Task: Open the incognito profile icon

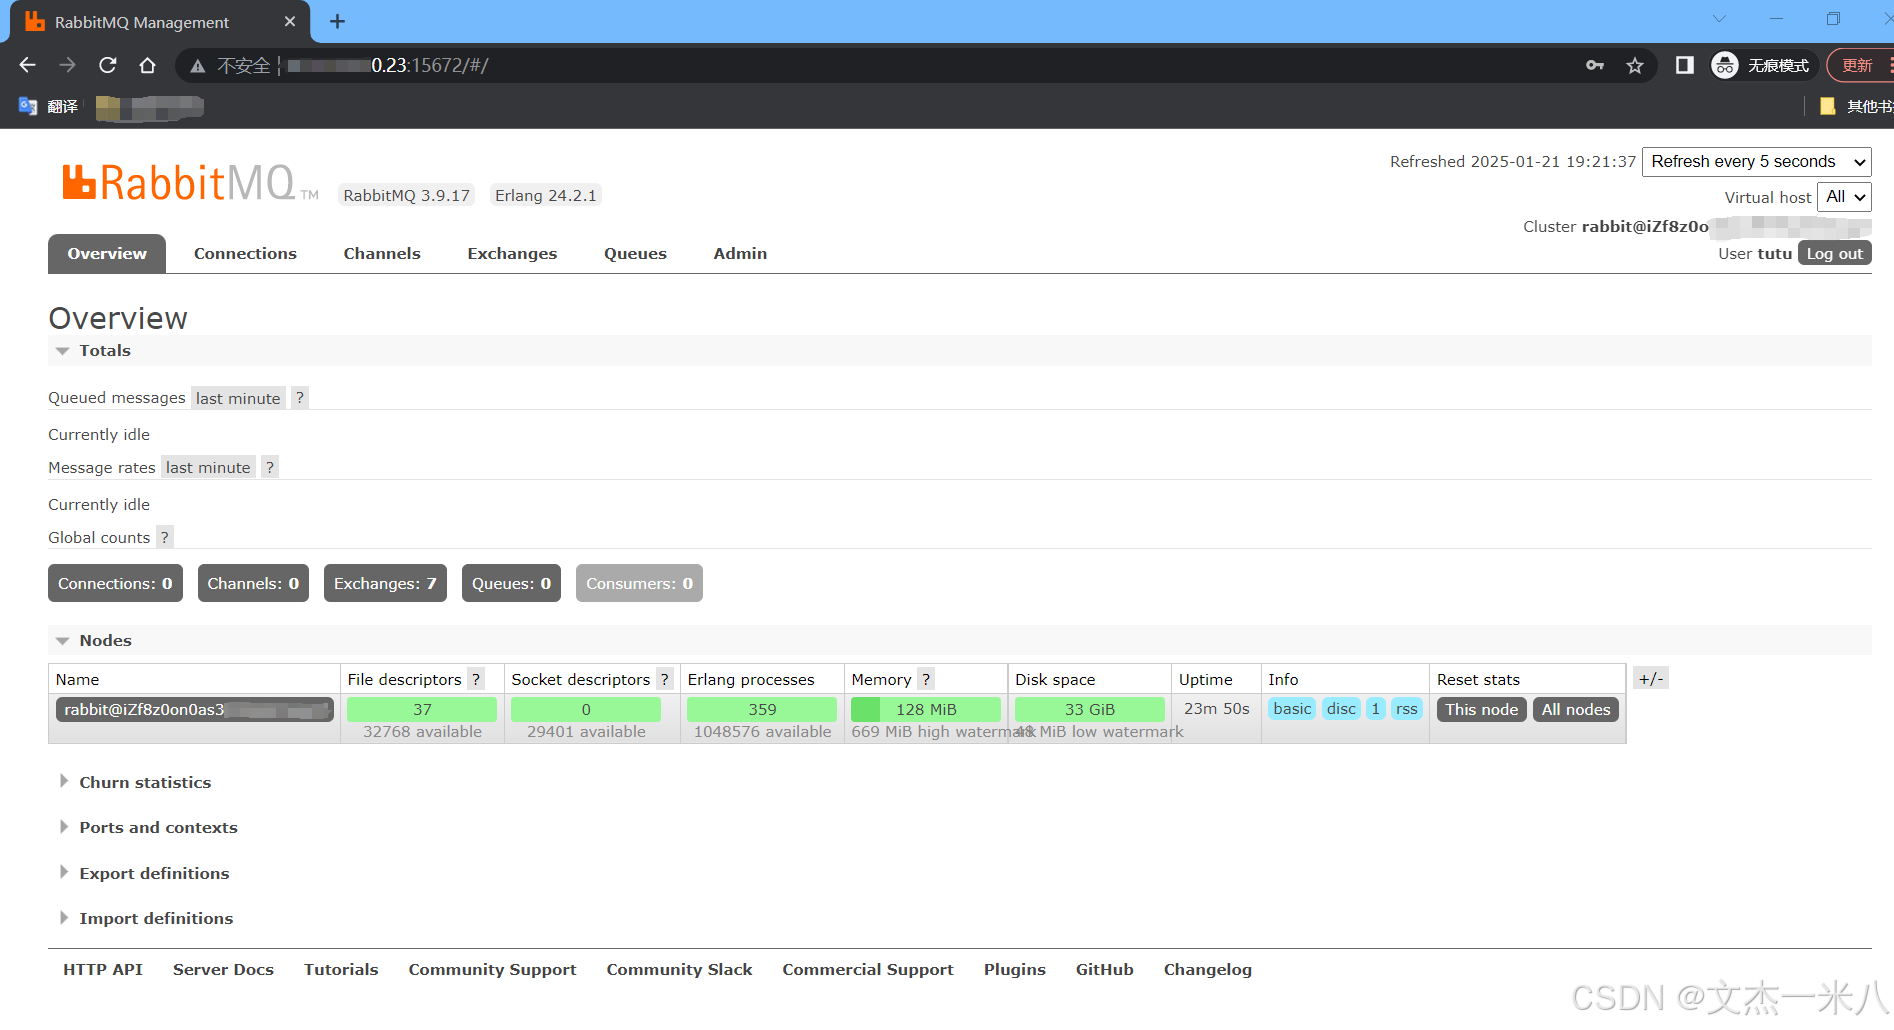Action: [x=1725, y=65]
